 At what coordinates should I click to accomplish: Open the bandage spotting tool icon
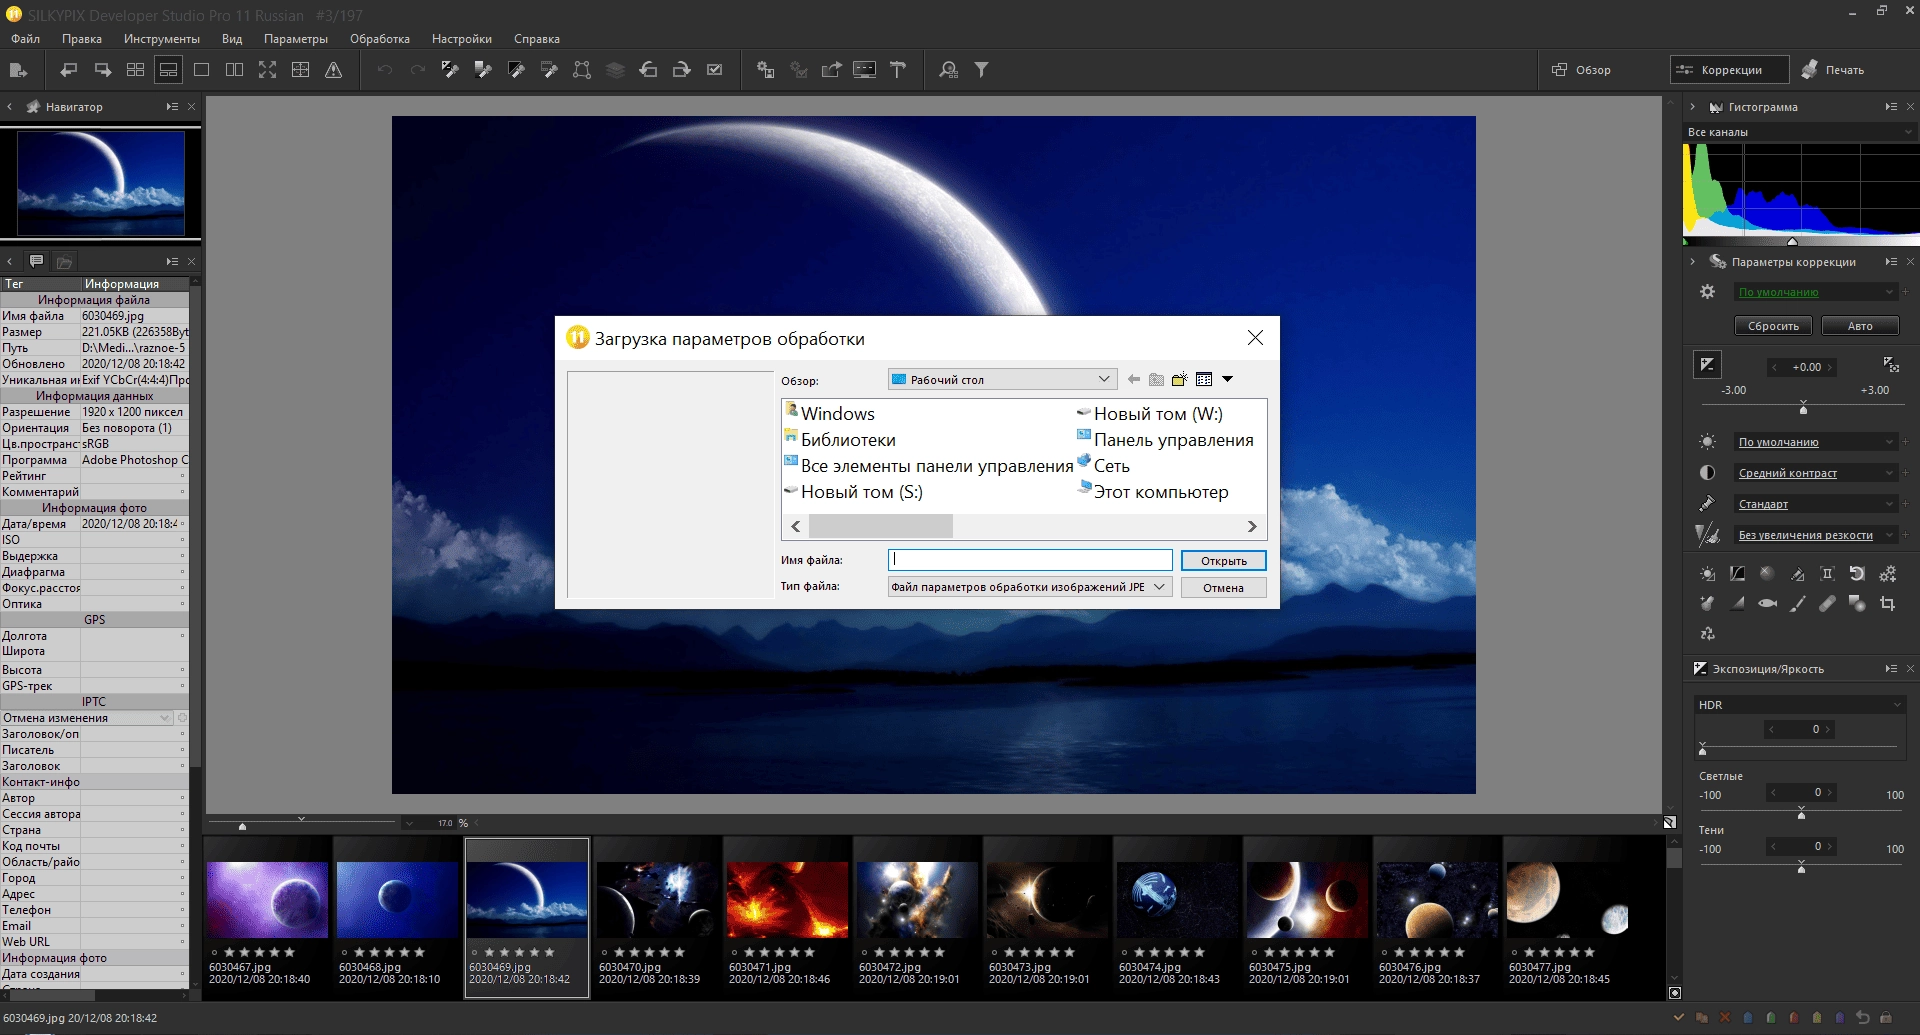click(x=1827, y=604)
